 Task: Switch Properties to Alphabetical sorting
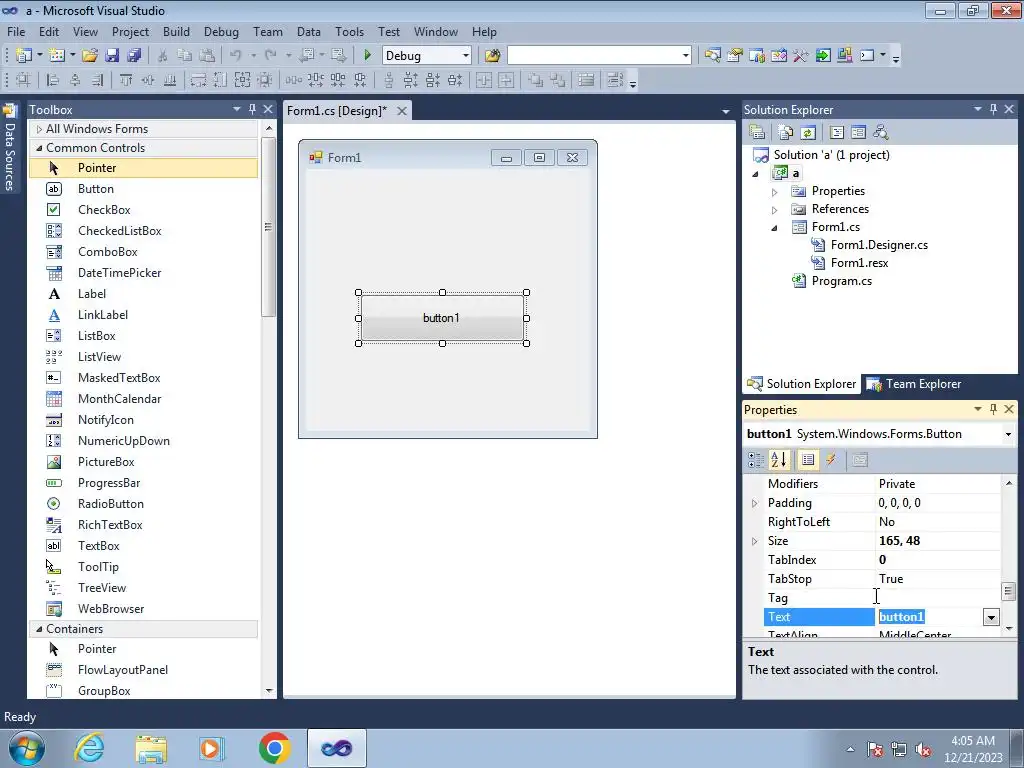point(779,460)
